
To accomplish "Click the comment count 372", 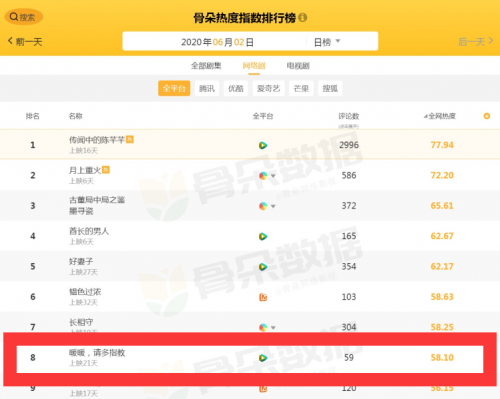I will click(x=349, y=205).
